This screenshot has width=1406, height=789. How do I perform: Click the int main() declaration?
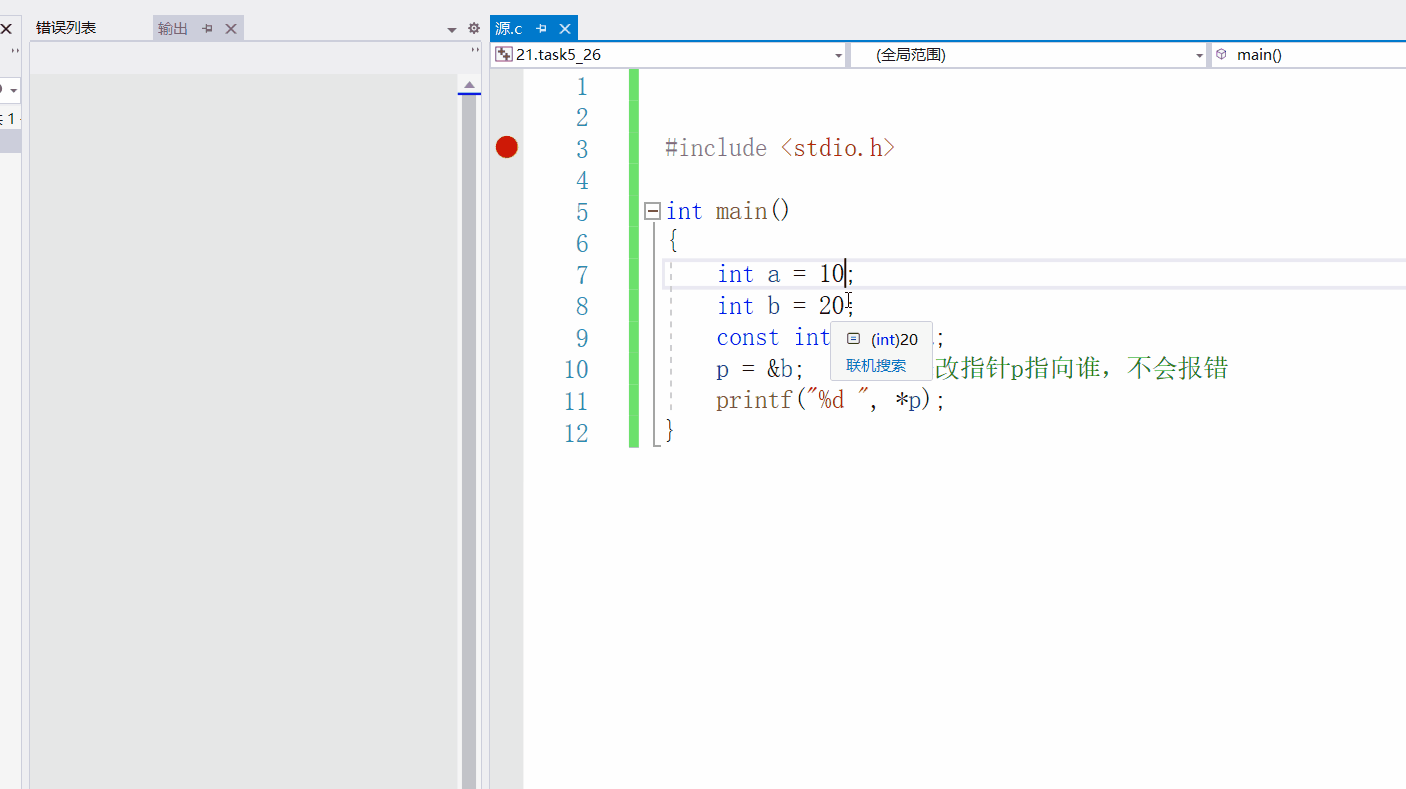(x=728, y=211)
